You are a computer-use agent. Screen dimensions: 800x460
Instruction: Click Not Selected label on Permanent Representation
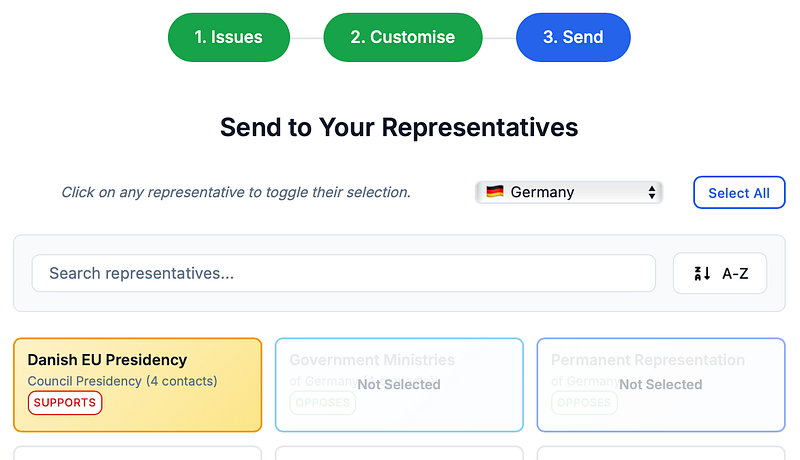click(x=661, y=384)
